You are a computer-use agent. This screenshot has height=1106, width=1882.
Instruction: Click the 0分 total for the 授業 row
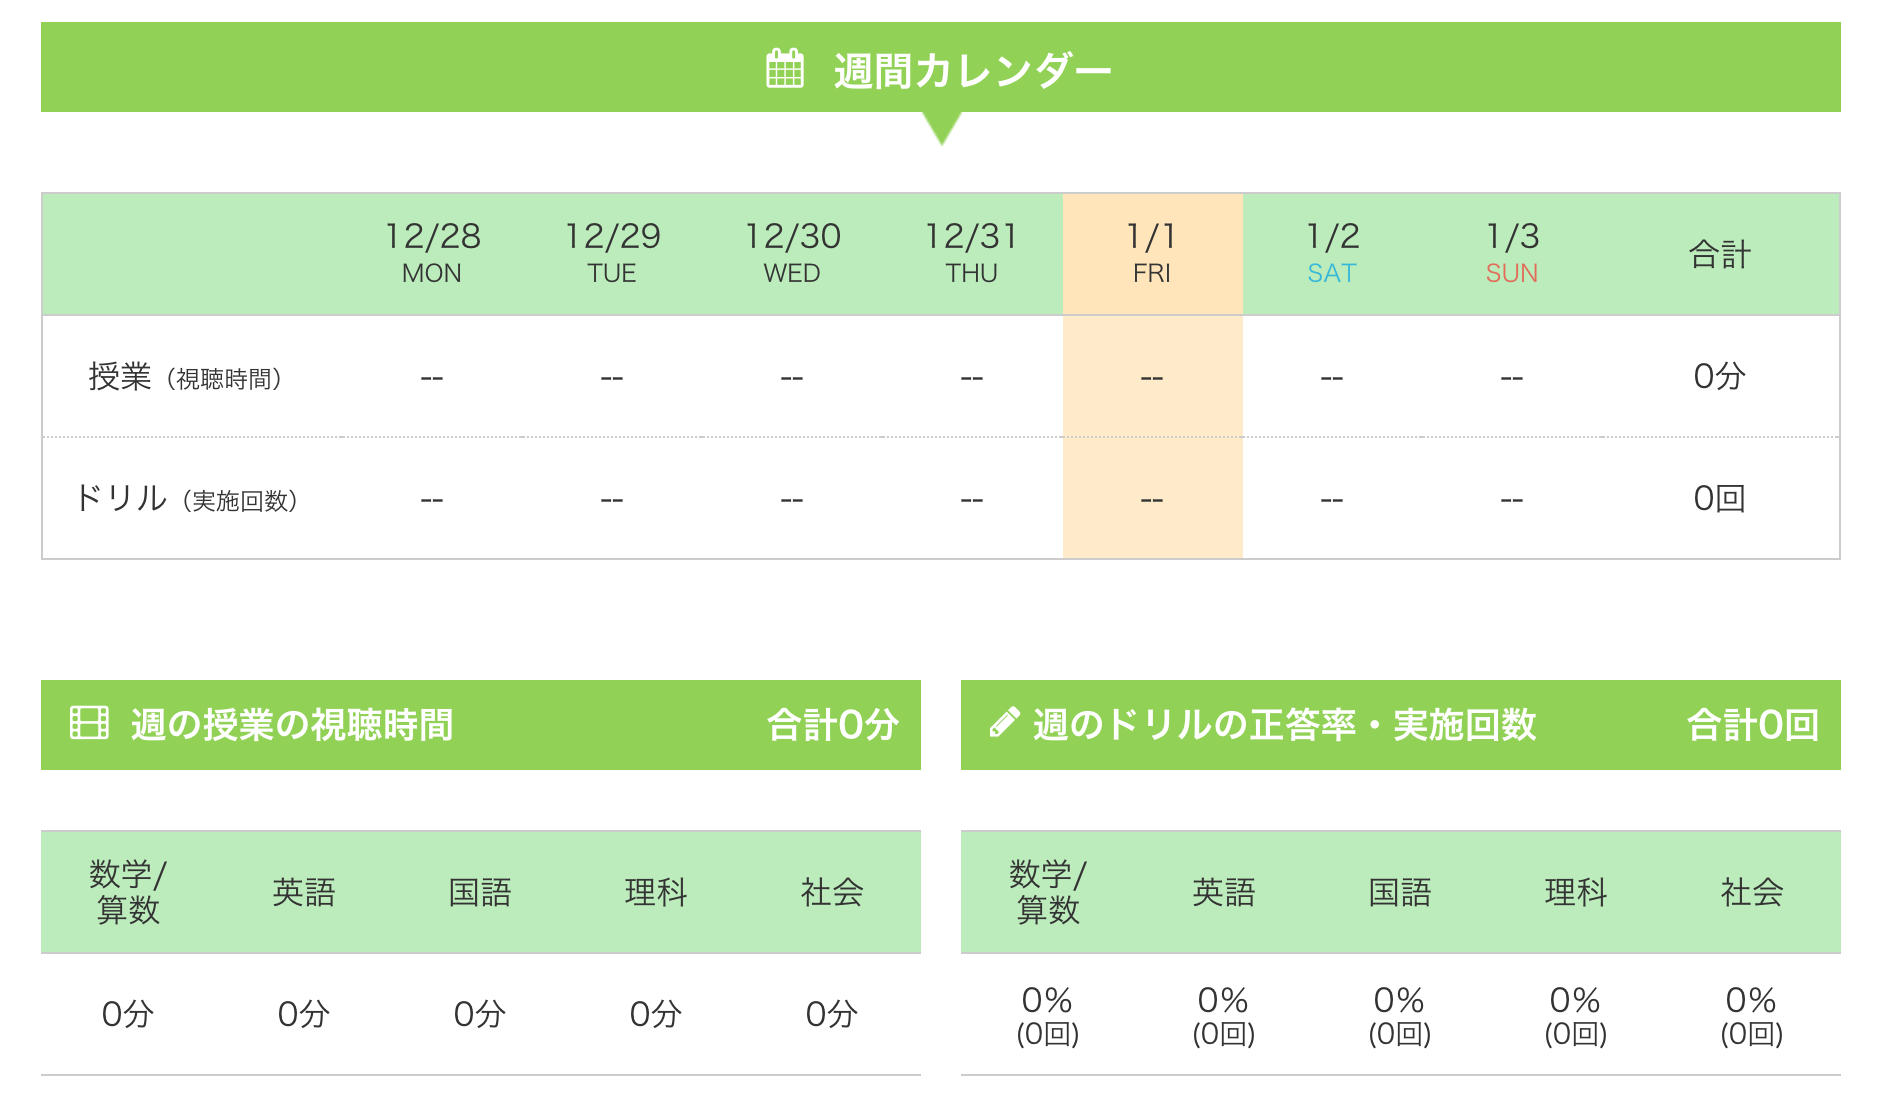pyautogui.click(x=1719, y=376)
